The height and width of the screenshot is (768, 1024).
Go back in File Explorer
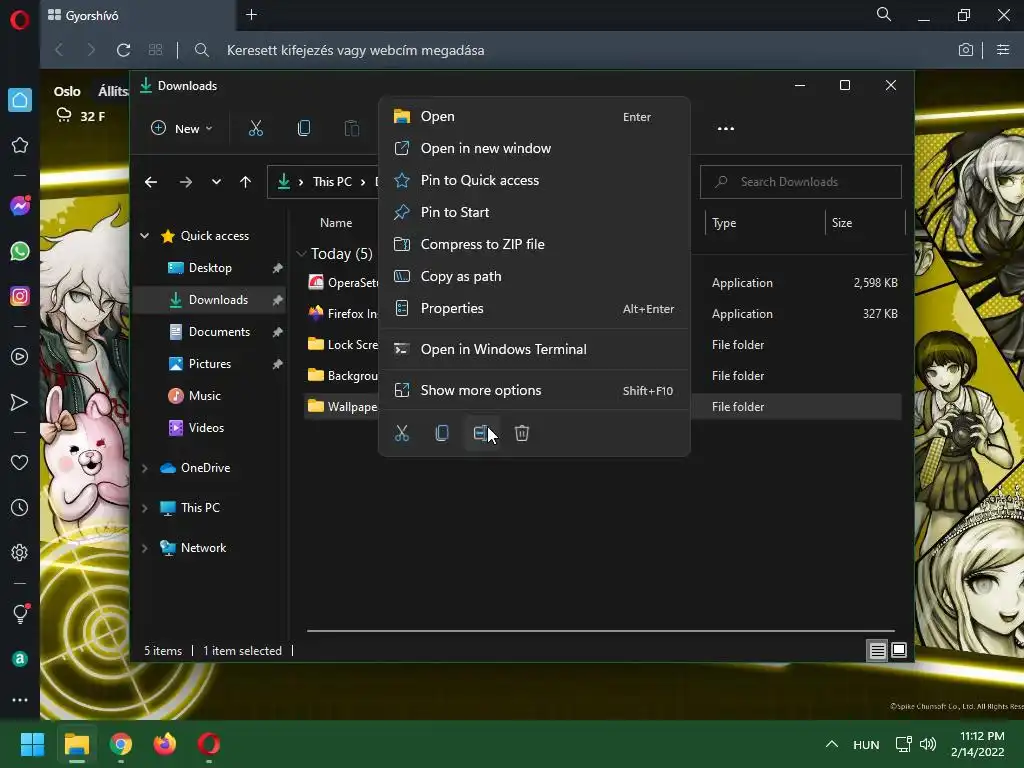(151, 182)
